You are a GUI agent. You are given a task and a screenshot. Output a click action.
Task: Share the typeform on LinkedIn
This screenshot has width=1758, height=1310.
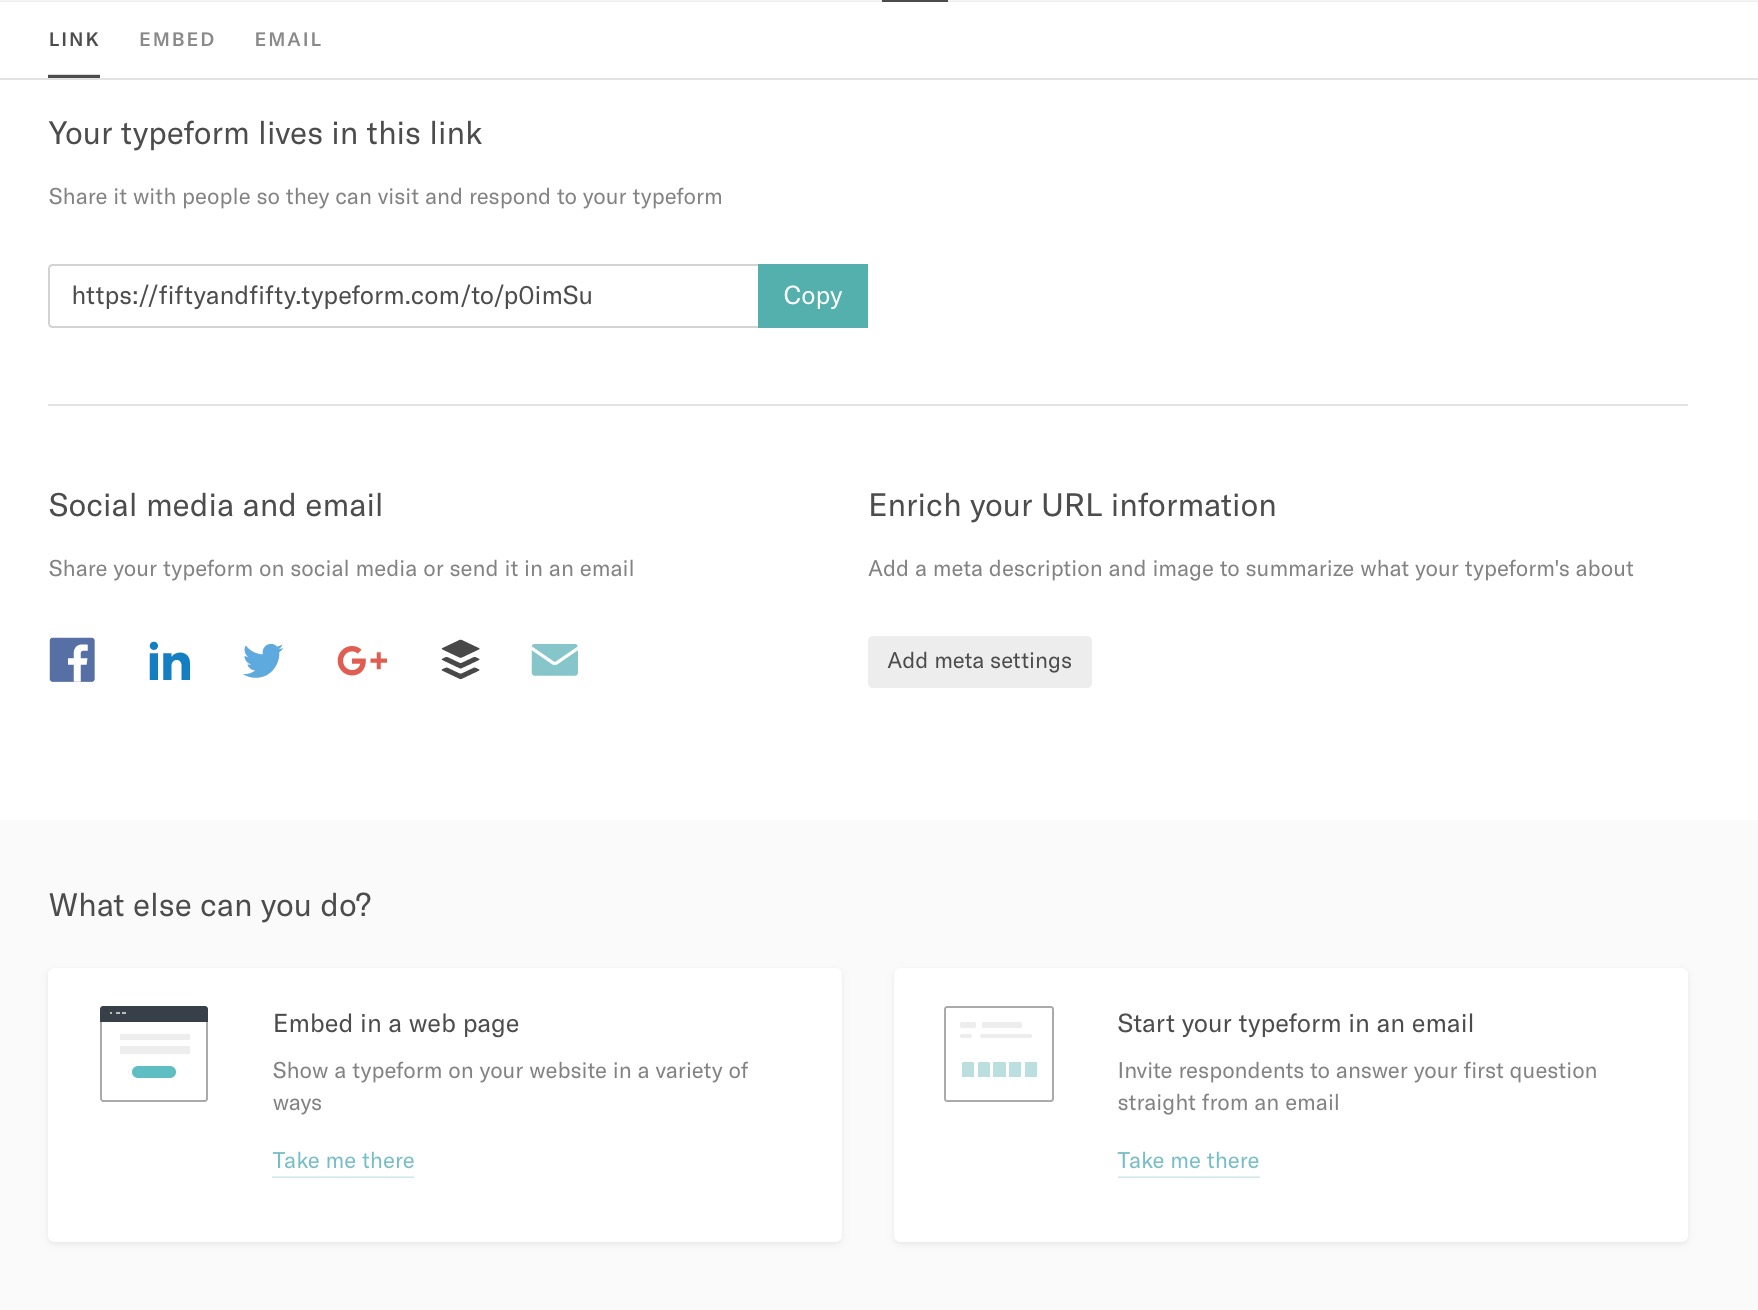pyautogui.click(x=169, y=660)
